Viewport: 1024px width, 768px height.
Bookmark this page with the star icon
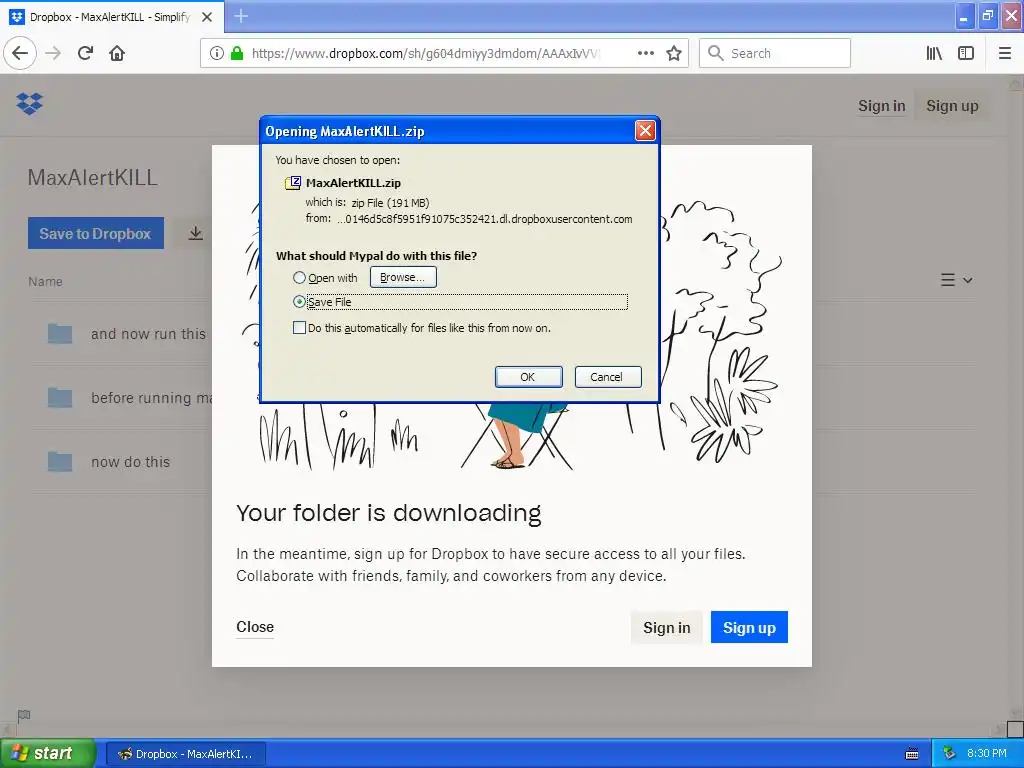[x=674, y=53]
